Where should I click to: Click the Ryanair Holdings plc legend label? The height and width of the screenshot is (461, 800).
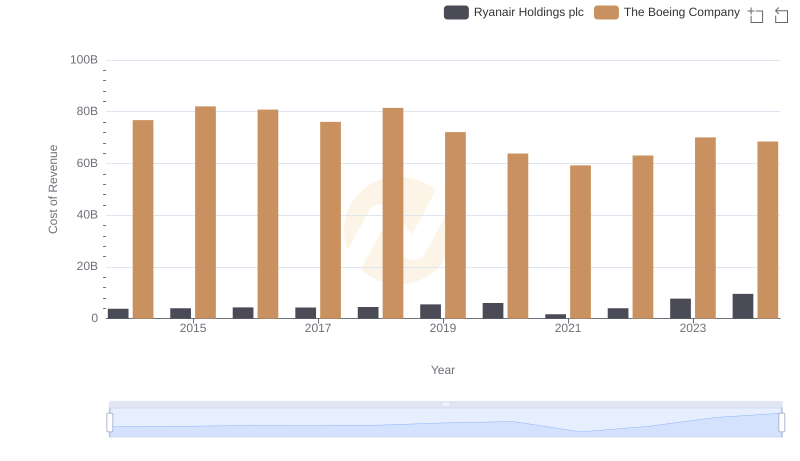point(529,12)
